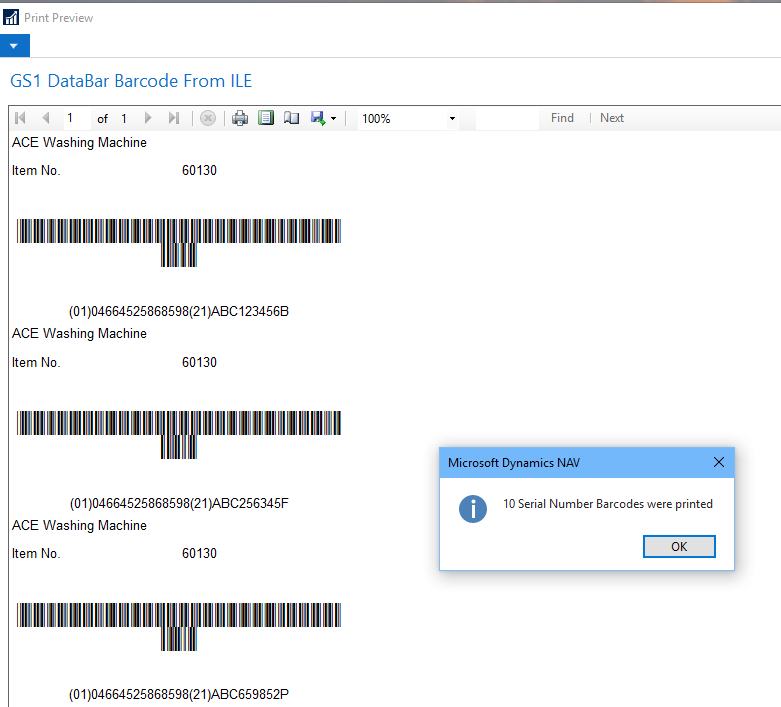Click the current page number field
The image size is (781, 707).
76,118
